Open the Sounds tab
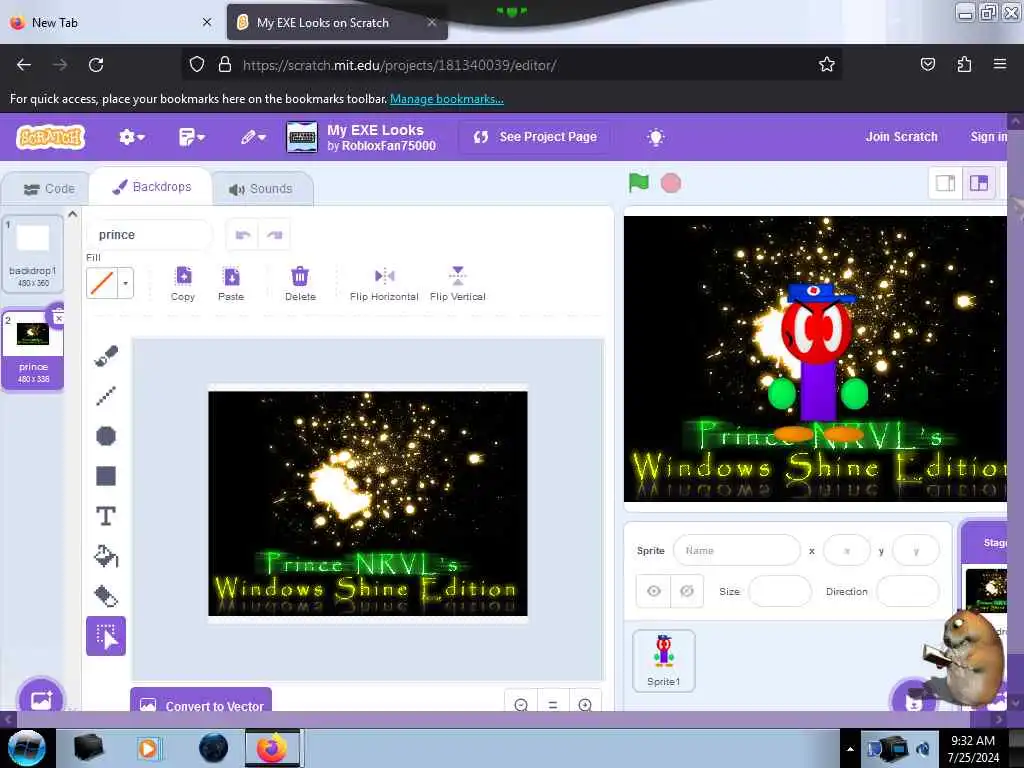 (261, 189)
